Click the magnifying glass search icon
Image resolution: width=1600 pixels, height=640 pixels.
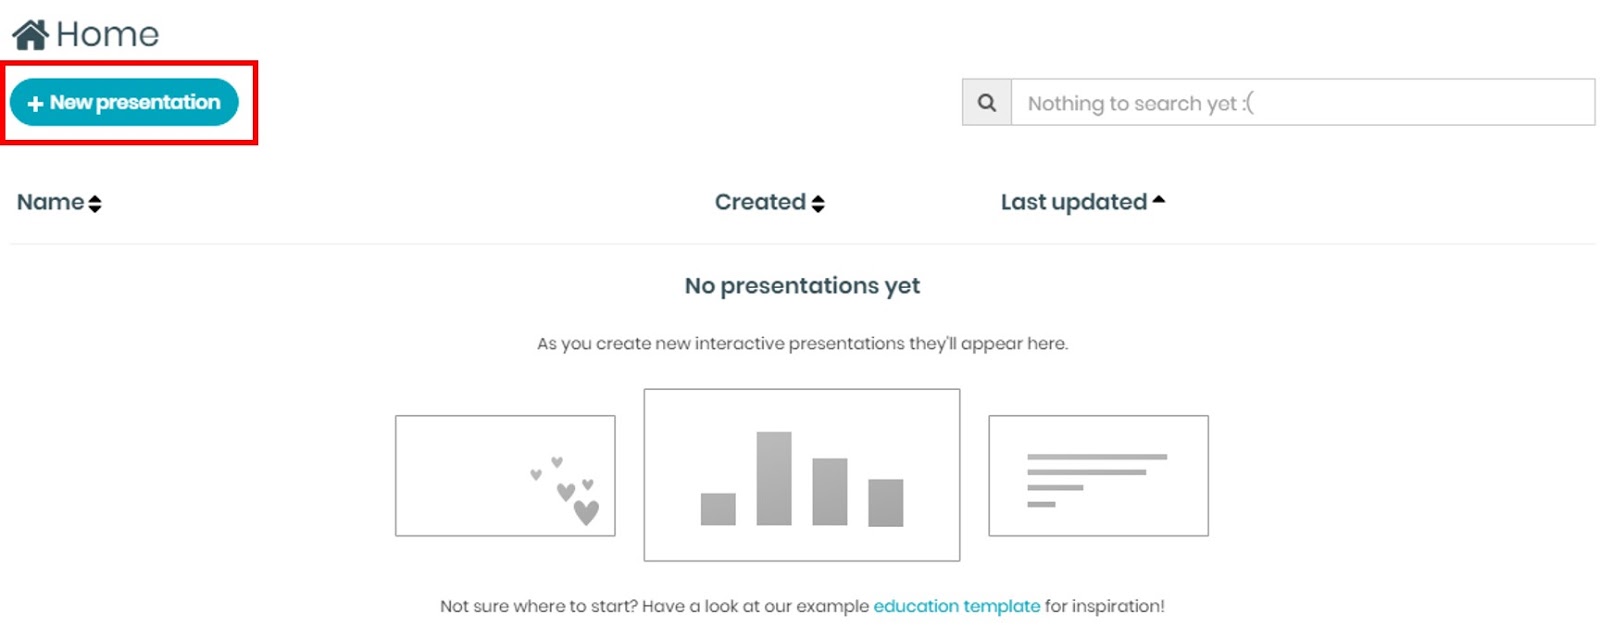[987, 103]
